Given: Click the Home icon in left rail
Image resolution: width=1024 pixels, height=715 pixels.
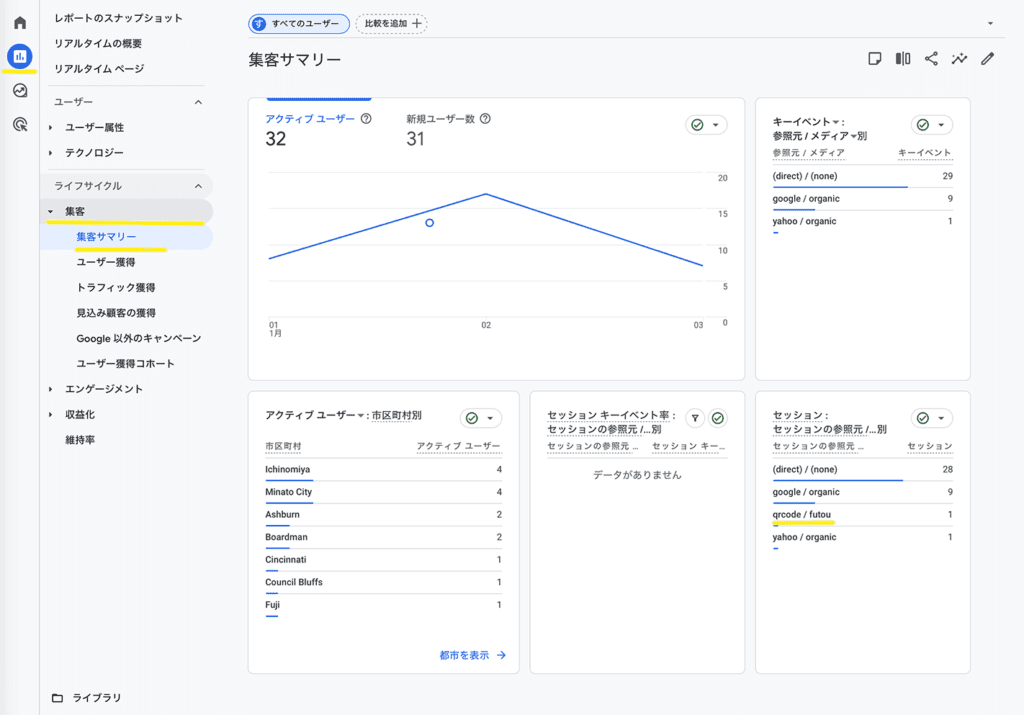Looking at the screenshot, I should [x=20, y=22].
